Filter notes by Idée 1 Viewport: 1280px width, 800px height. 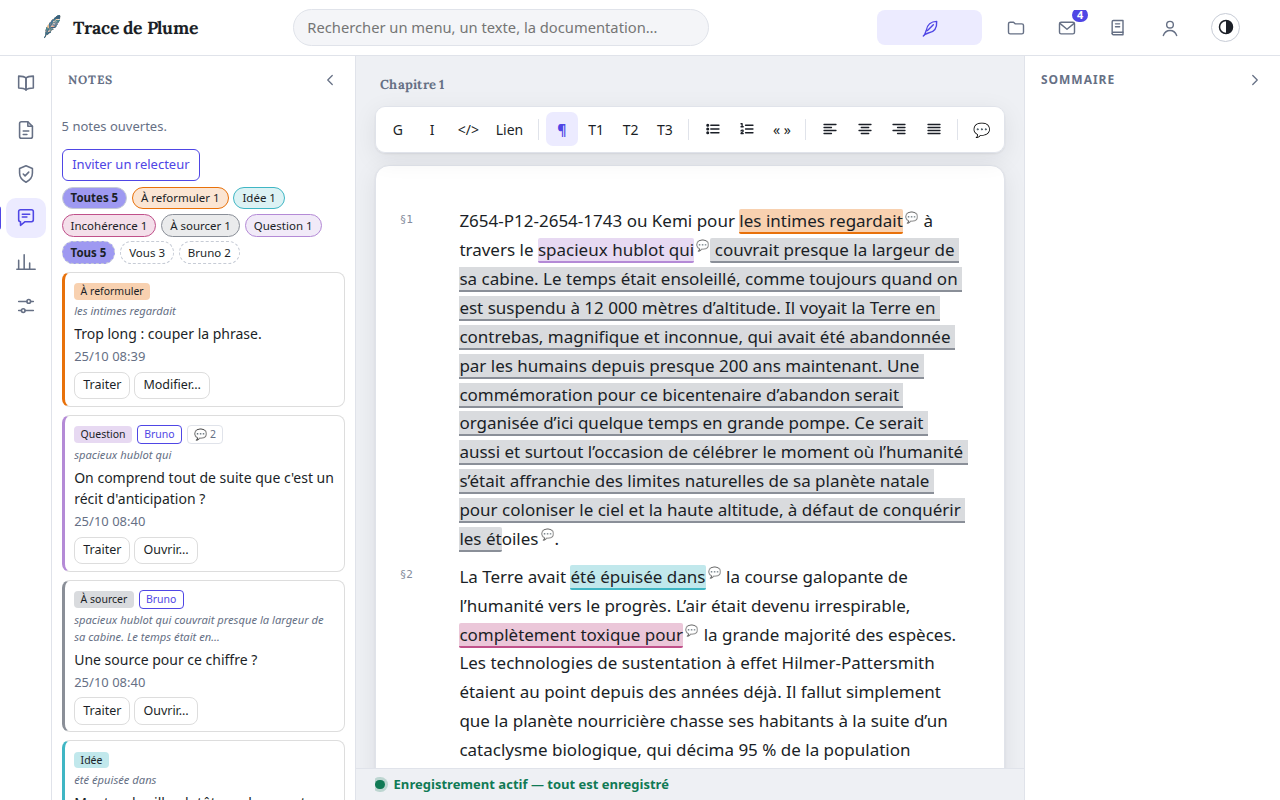(259, 198)
